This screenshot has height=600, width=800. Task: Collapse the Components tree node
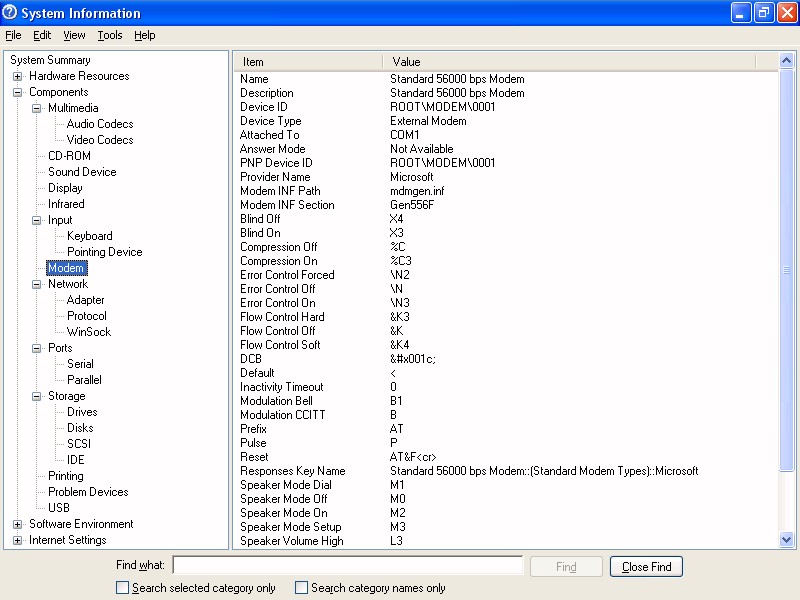(18, 92)
